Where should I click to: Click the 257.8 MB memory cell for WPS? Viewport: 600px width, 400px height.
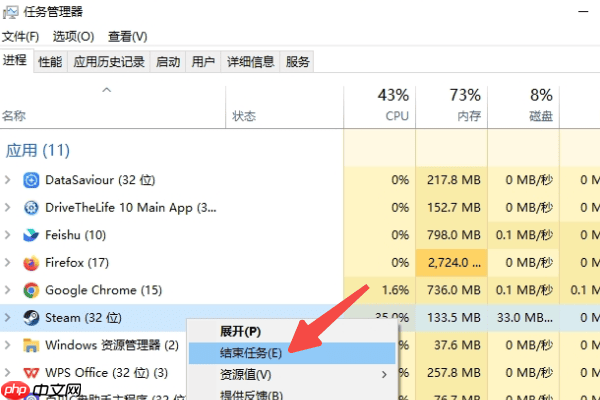point(452,373)
